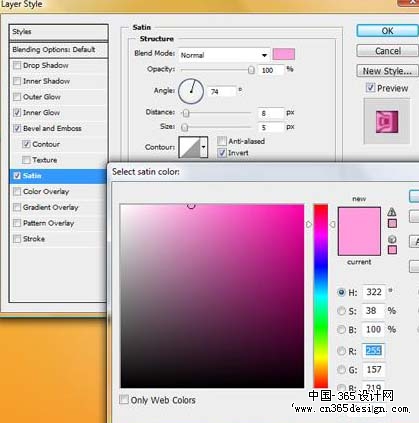Select the S saturation radio button
Screen dimensions: 419x423
click(x=341, y=311)
